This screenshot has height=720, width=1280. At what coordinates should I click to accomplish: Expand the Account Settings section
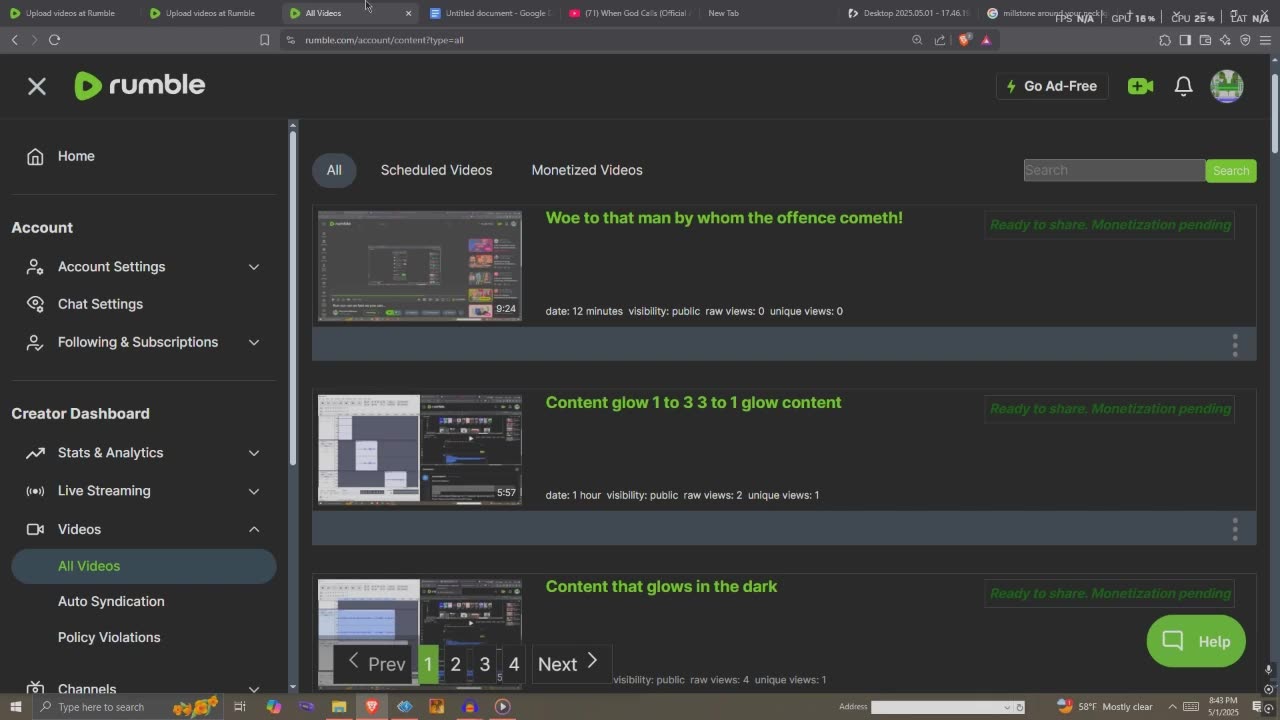[254, 267]
